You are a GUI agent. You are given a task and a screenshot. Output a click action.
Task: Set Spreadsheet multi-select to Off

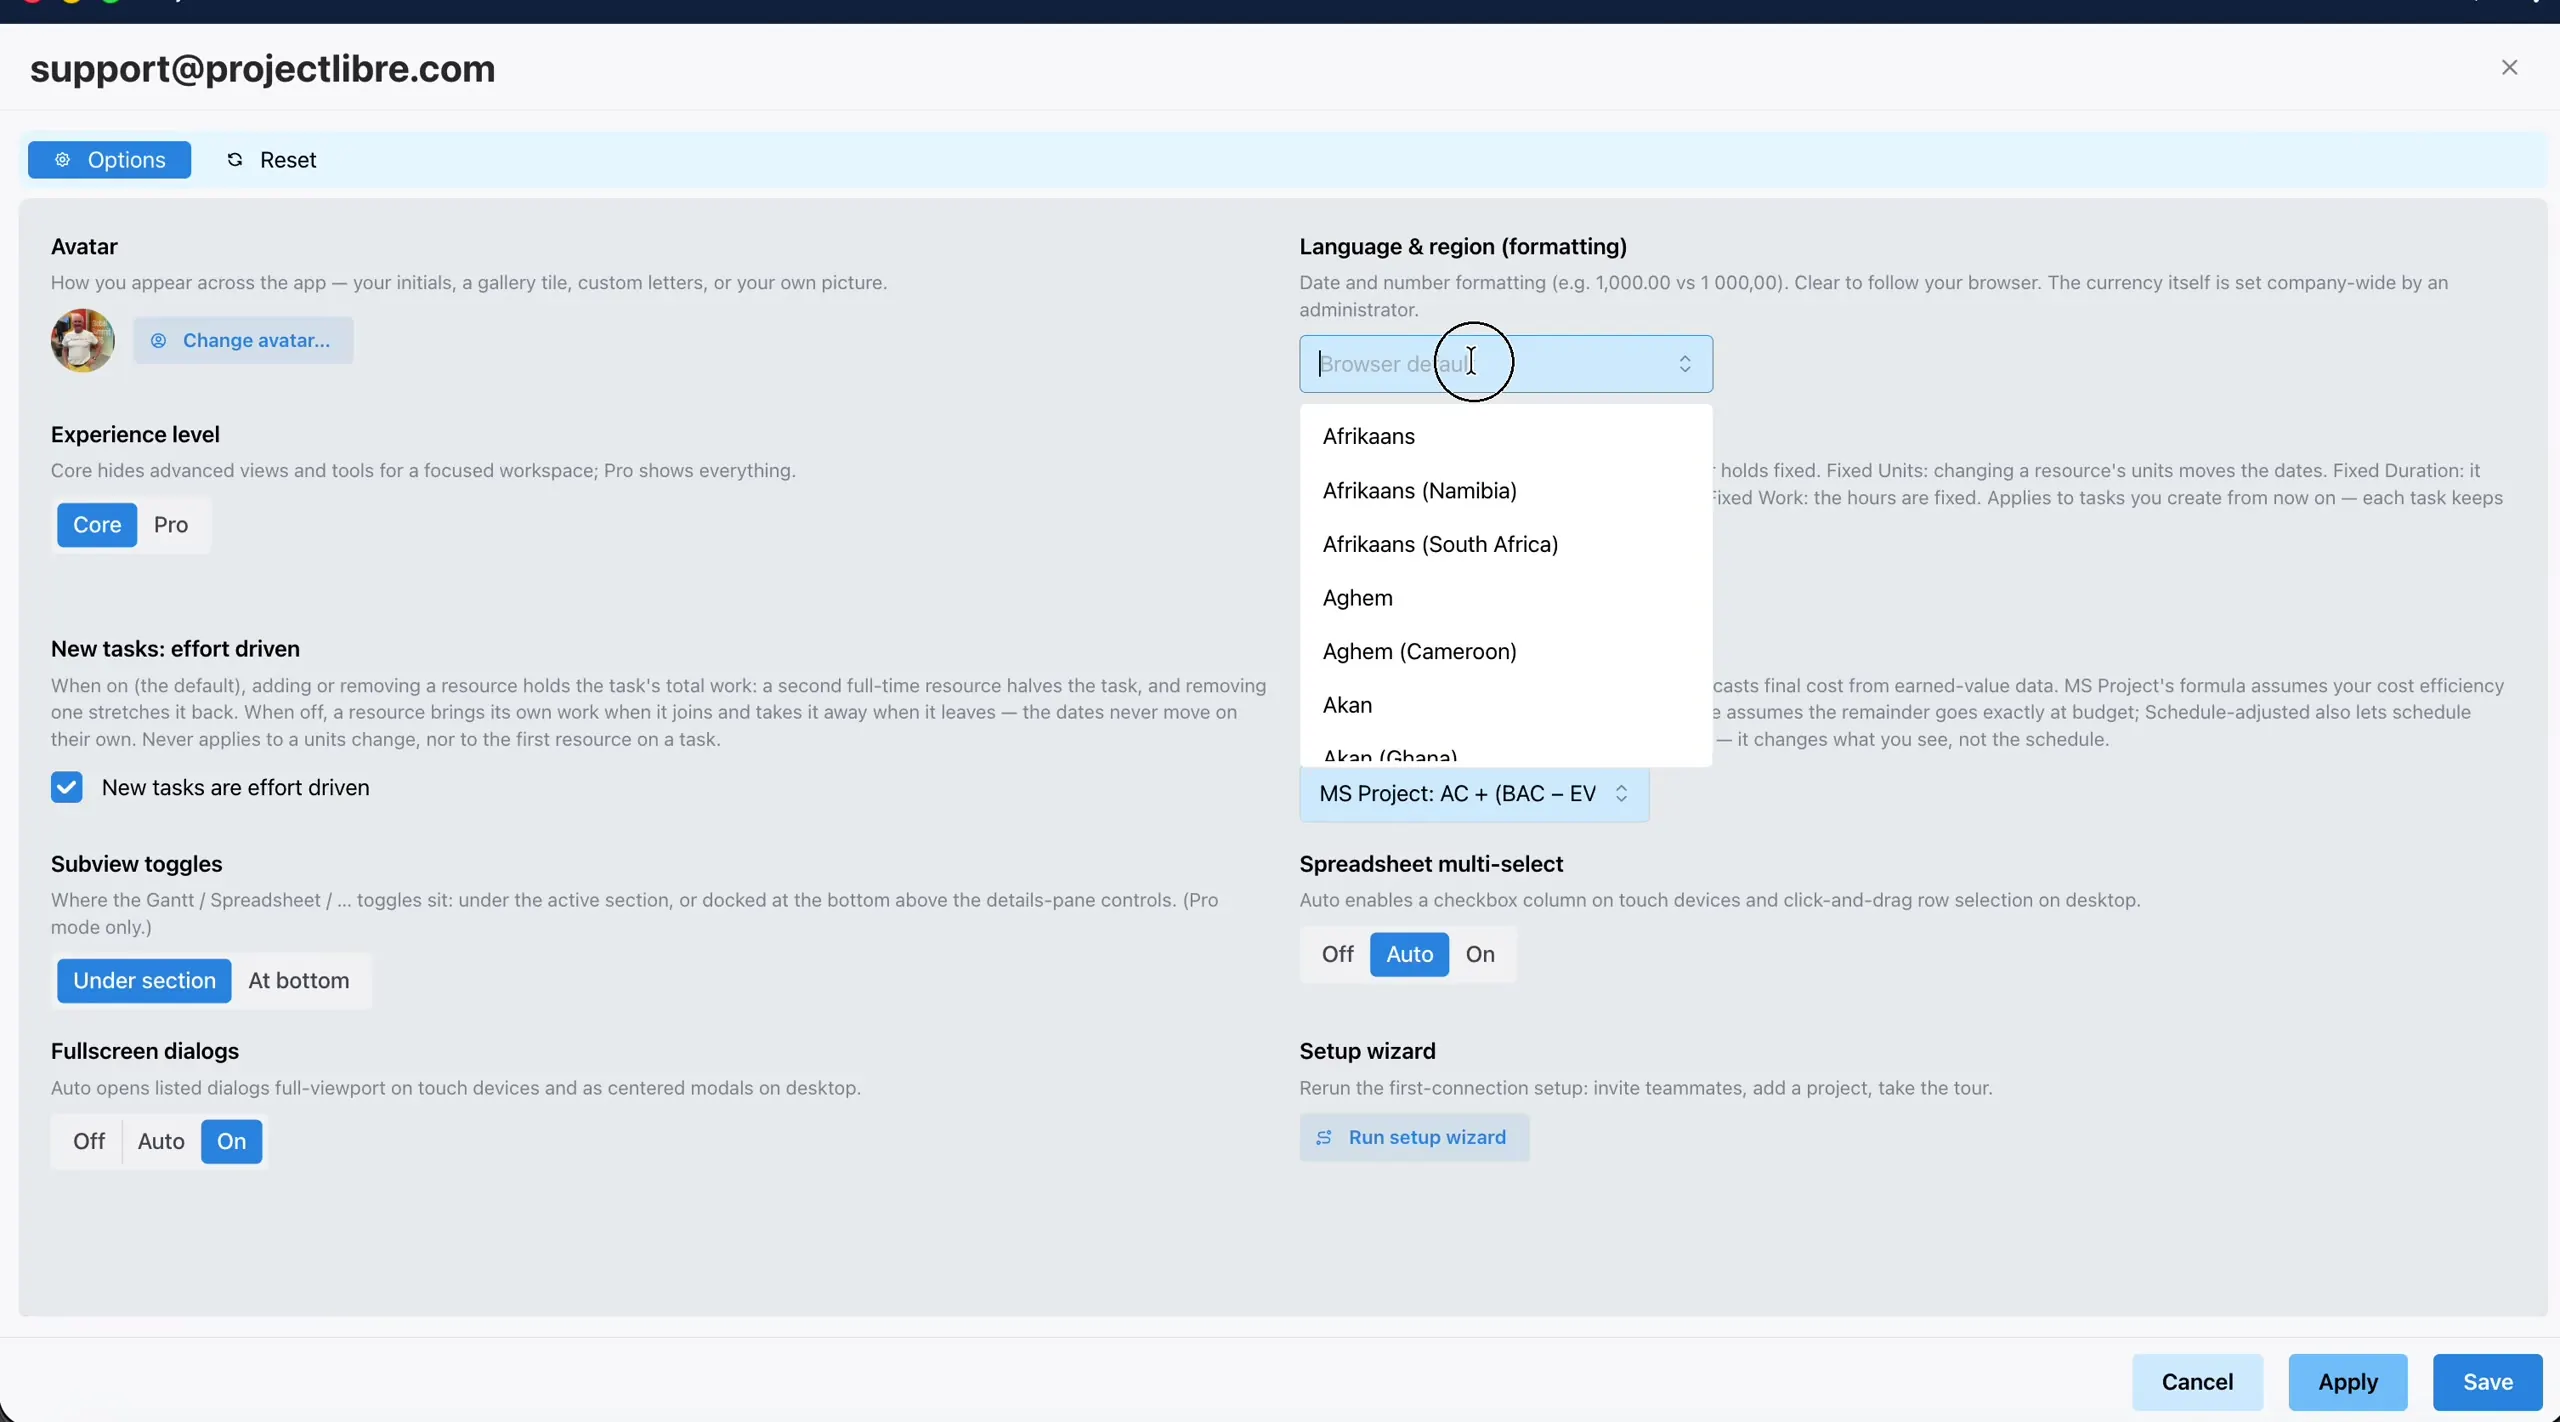coord(1337,955)
